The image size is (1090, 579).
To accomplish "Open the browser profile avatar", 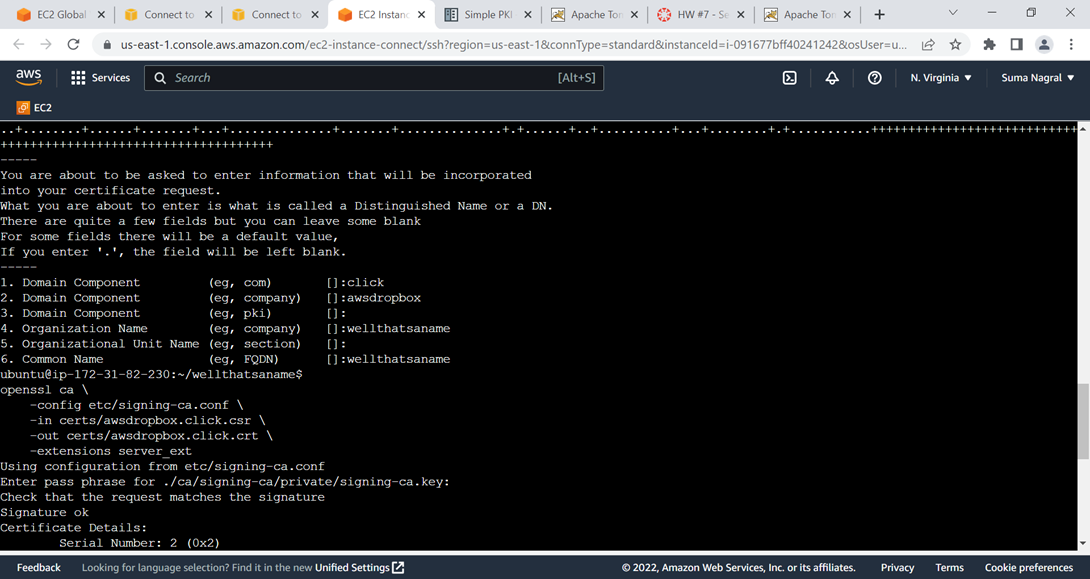I will [x=1044, y=45].
